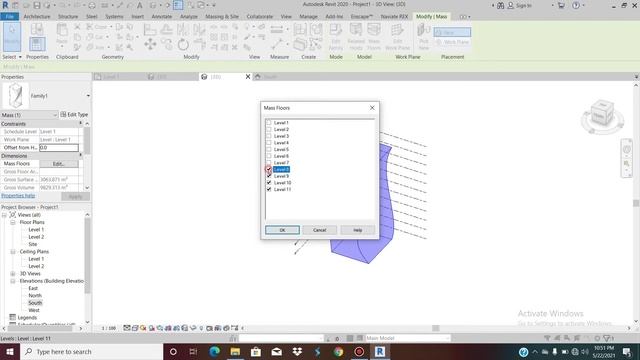Check the Level 2 checkbox
This screenshot has width=640, height=360.
[x=269, y=129]
